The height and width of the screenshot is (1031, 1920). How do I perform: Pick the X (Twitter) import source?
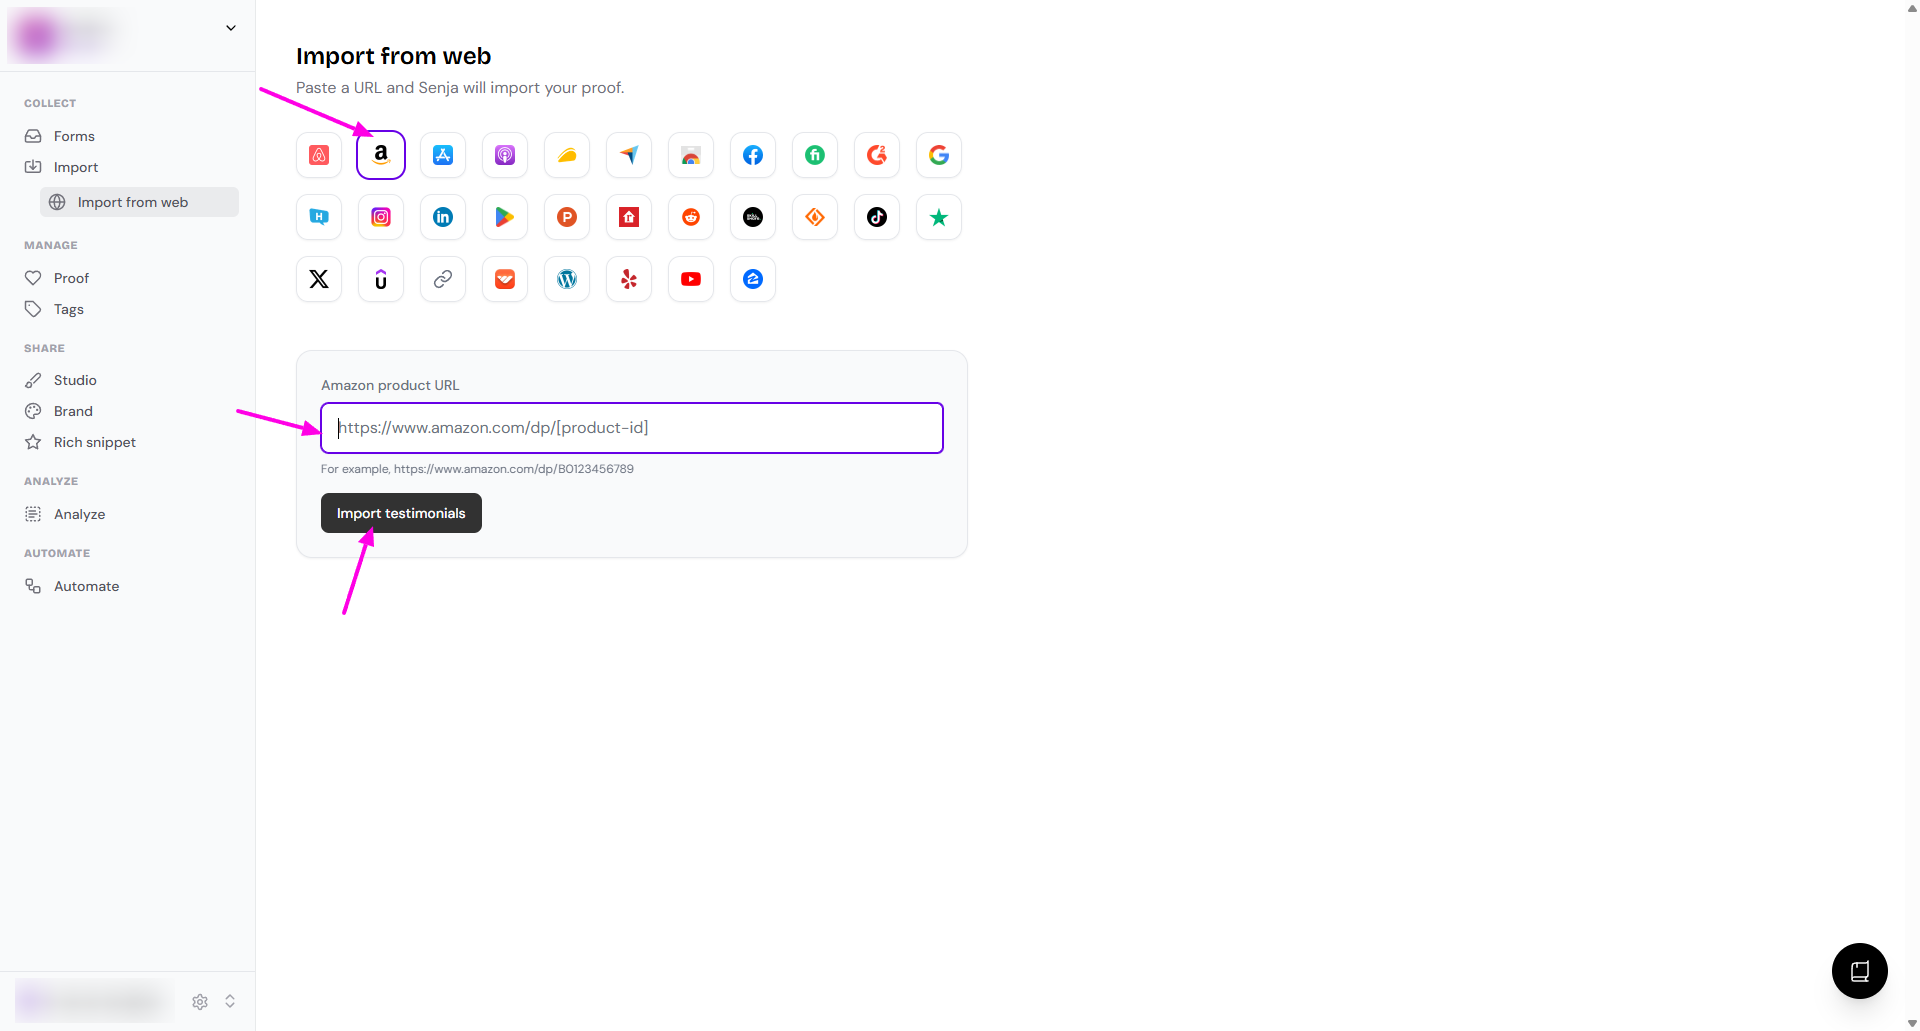(319, 279)
